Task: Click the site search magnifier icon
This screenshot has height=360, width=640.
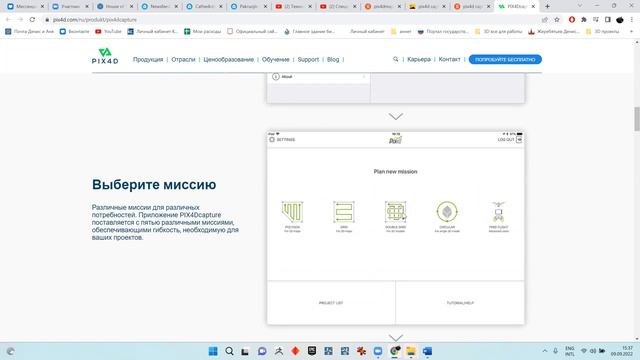Action: tap(396, 59)
